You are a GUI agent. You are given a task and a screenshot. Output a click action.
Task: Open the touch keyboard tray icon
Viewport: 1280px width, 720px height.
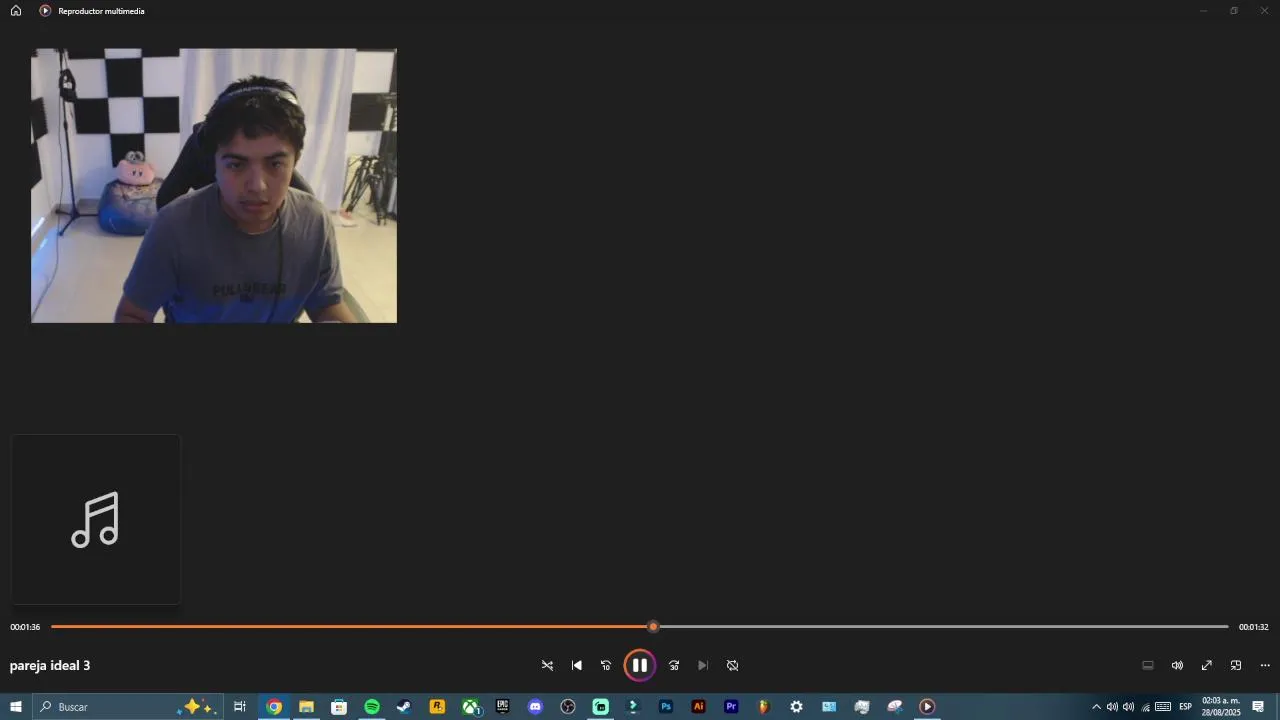coord(1163,707)
